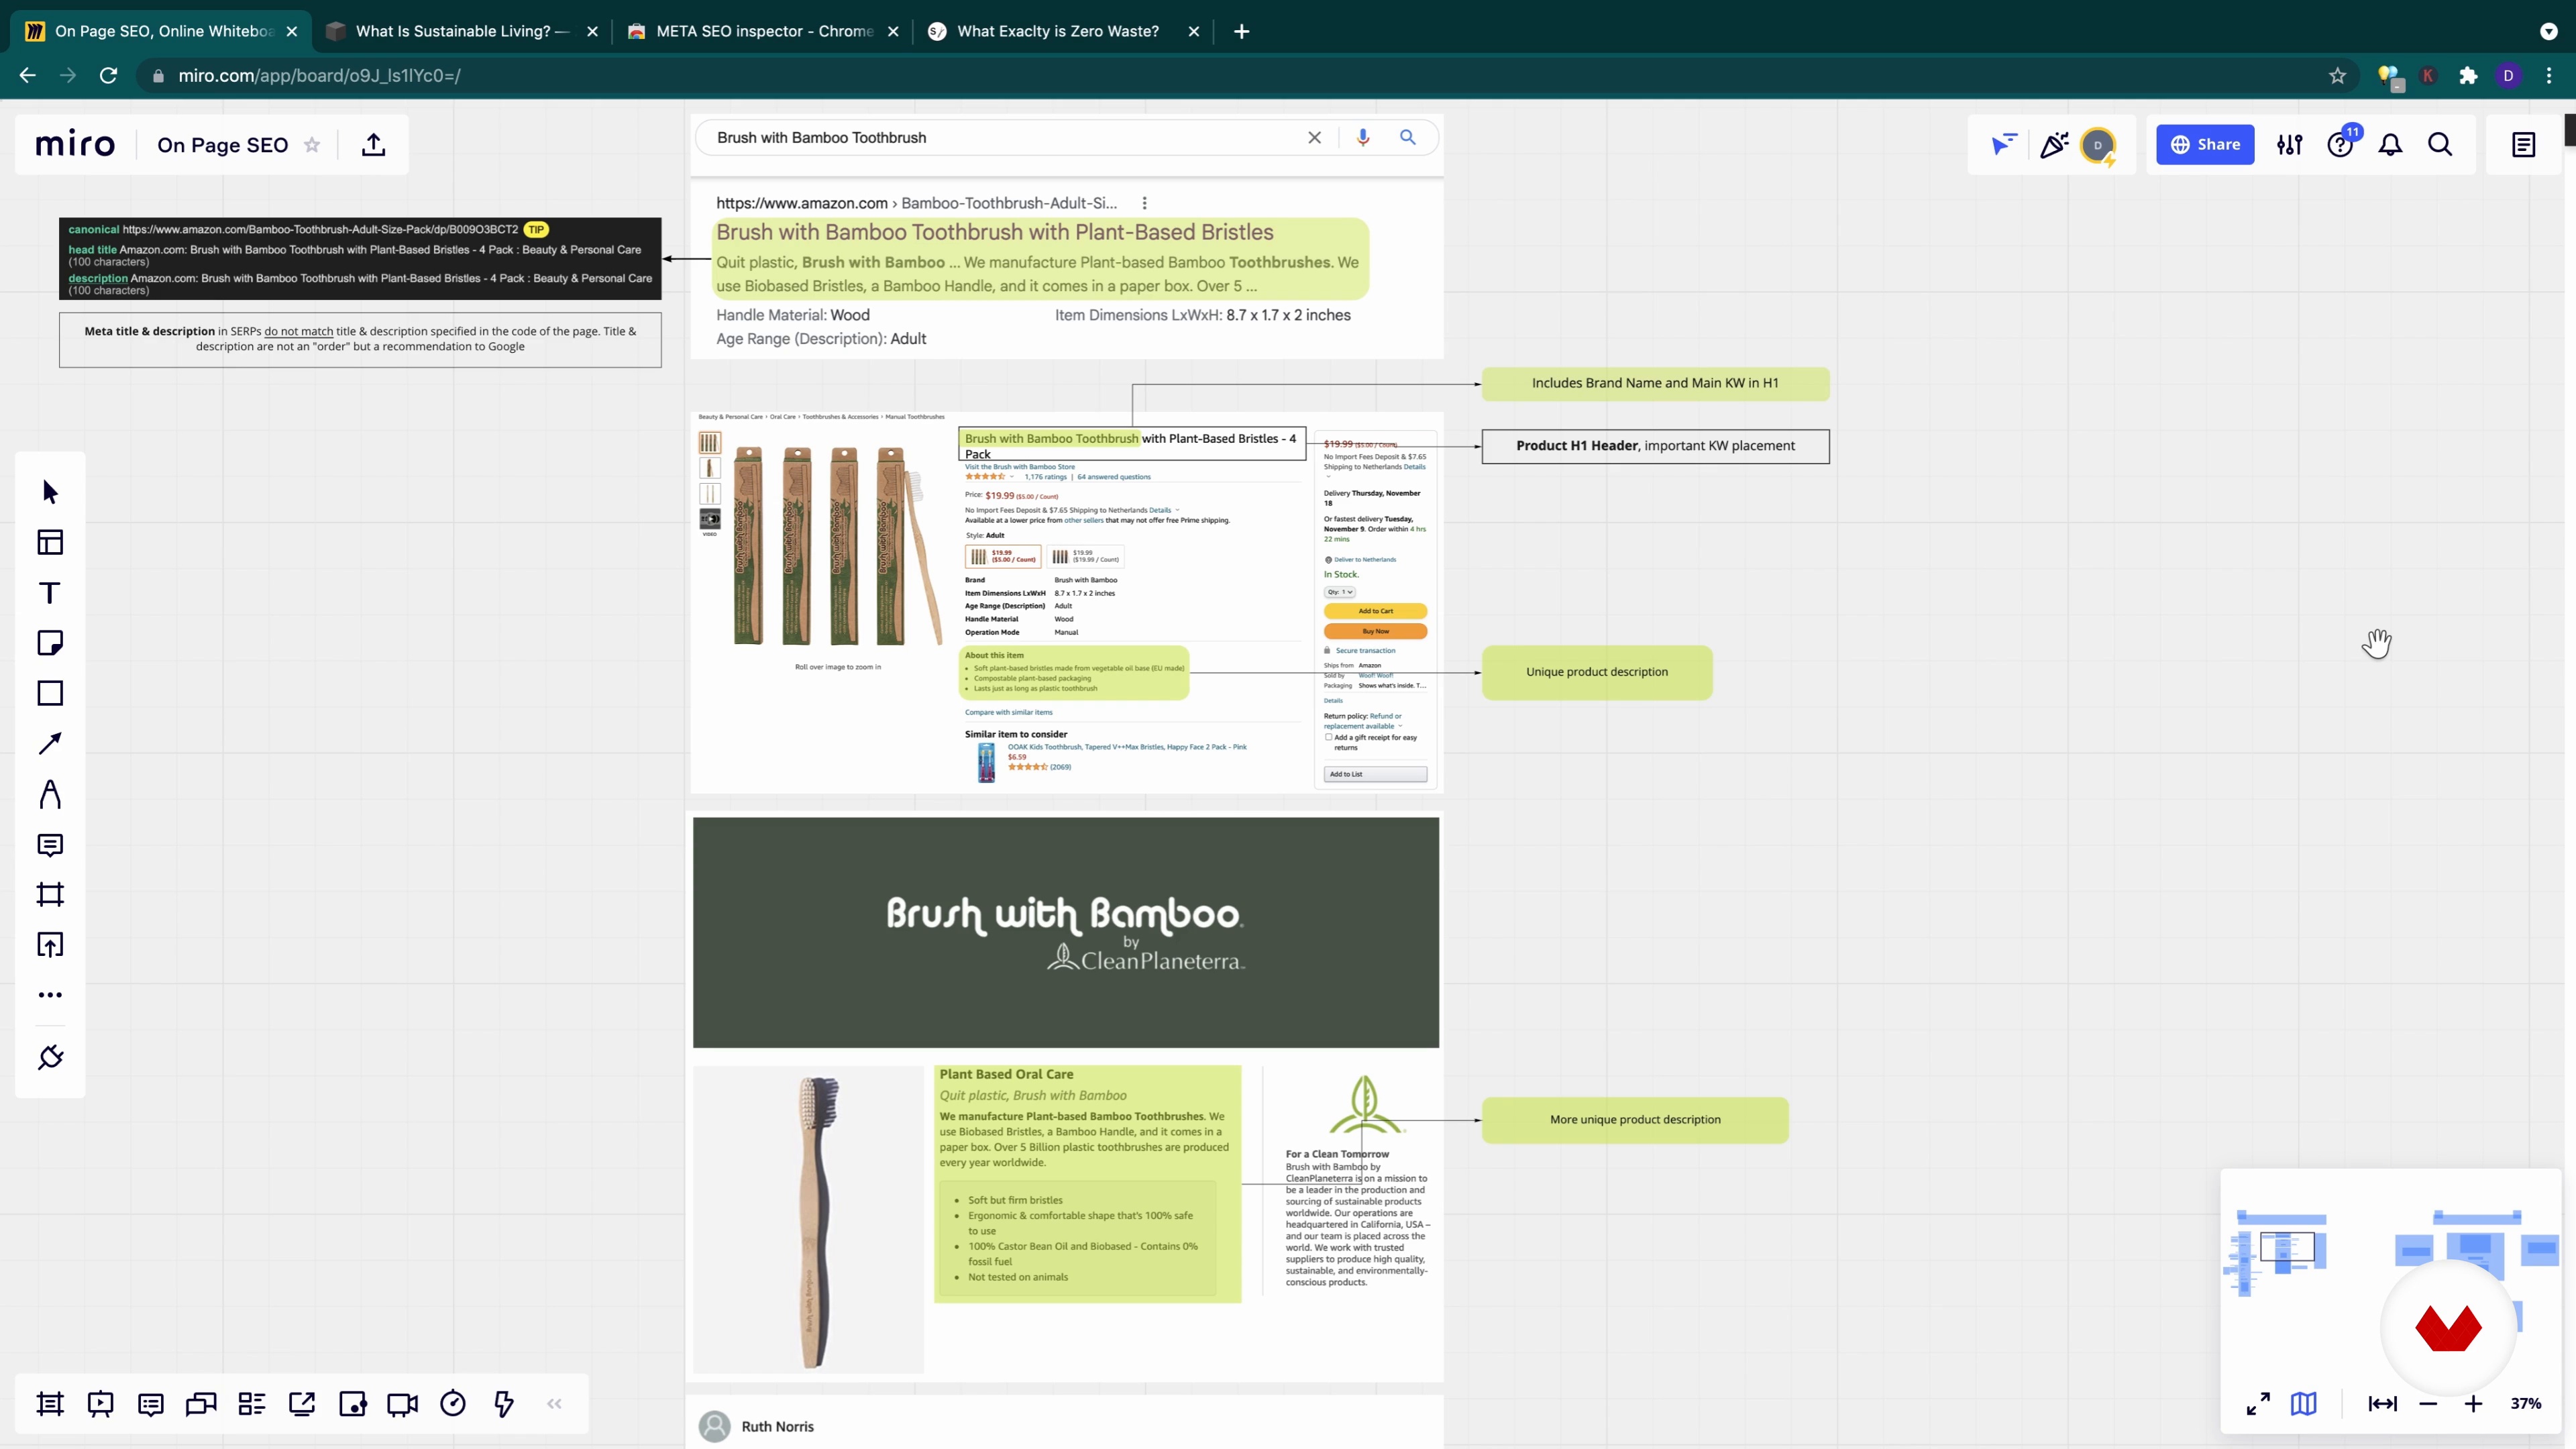
Task: Reload the page
Action: [109, 75]
